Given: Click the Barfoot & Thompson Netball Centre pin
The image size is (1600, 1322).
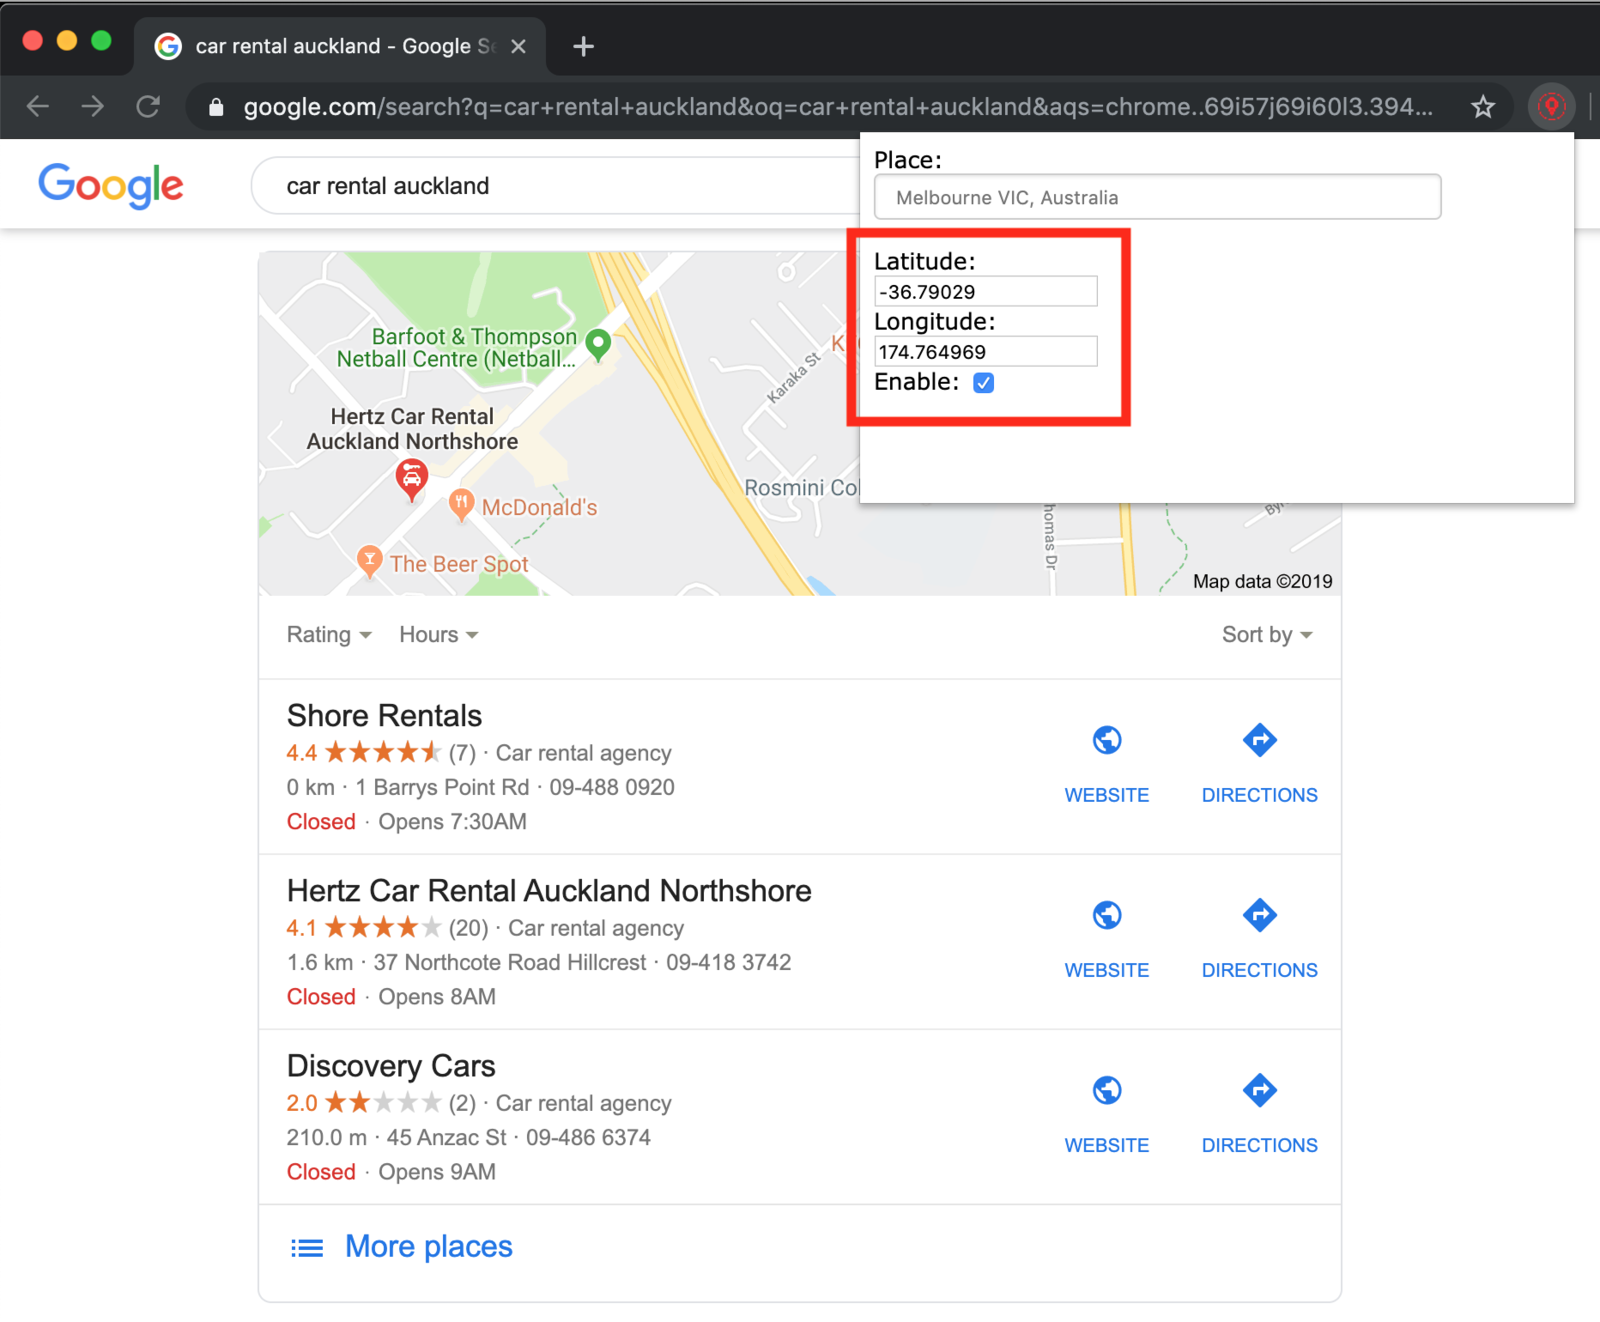Looking at the screenshot, I should pyautogui.click(x=598, y=345).
